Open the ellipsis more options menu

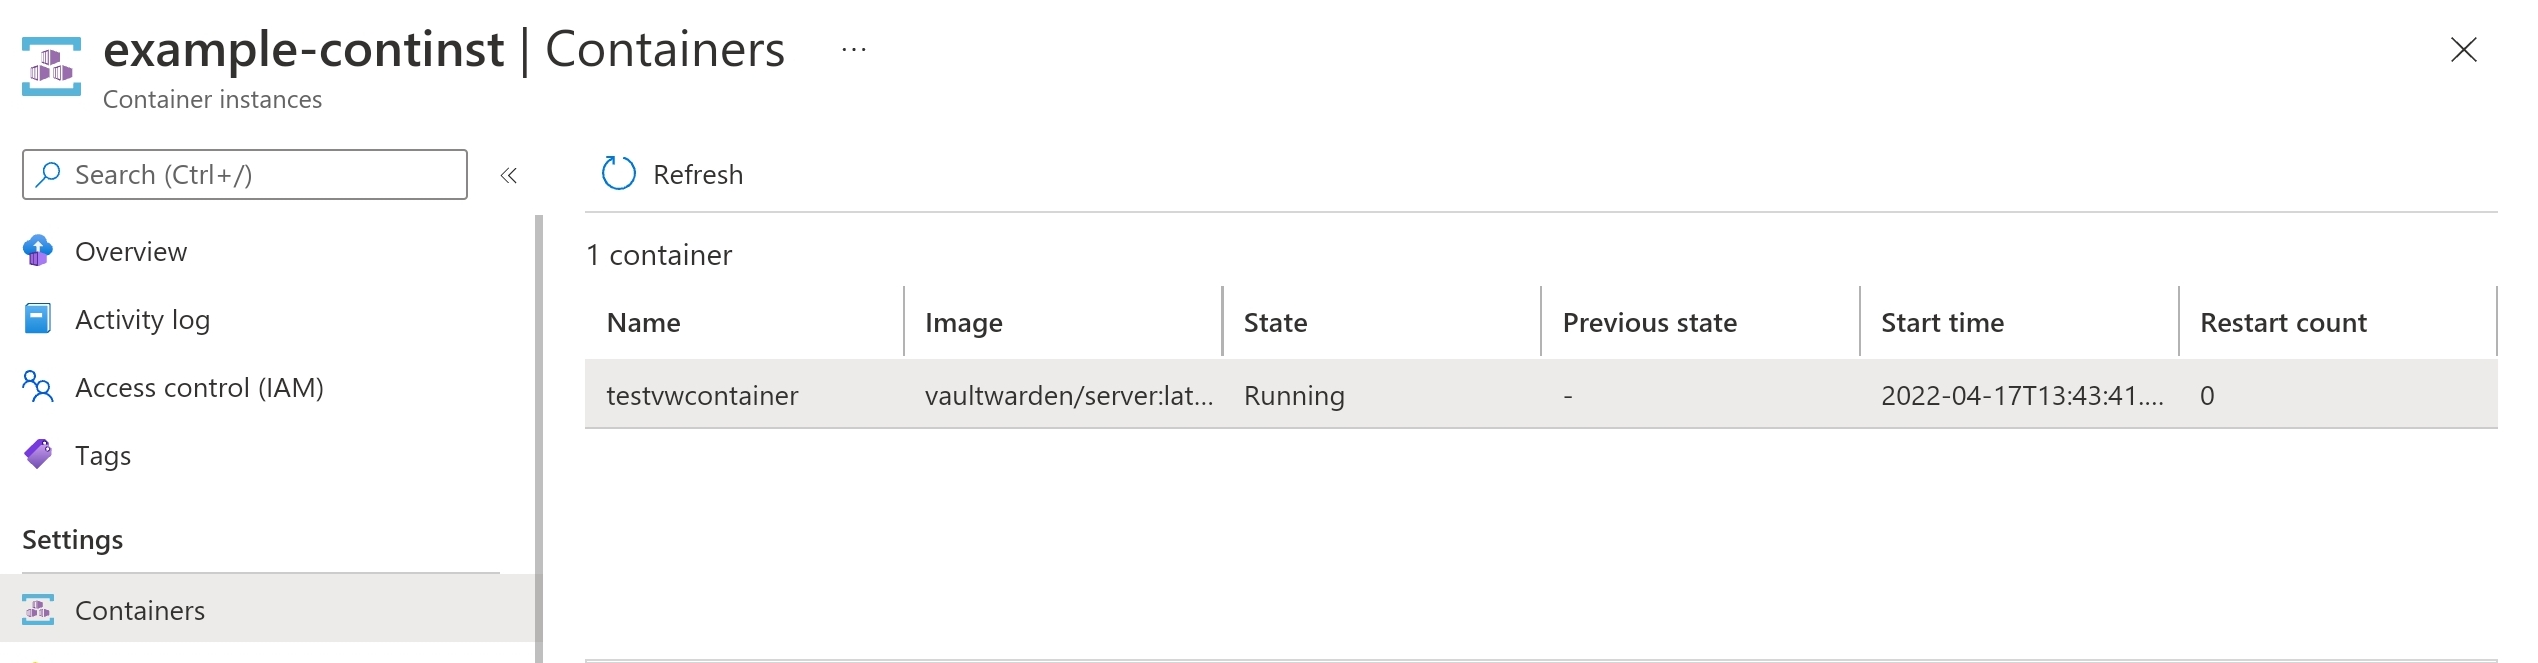[x=854, y=49]
